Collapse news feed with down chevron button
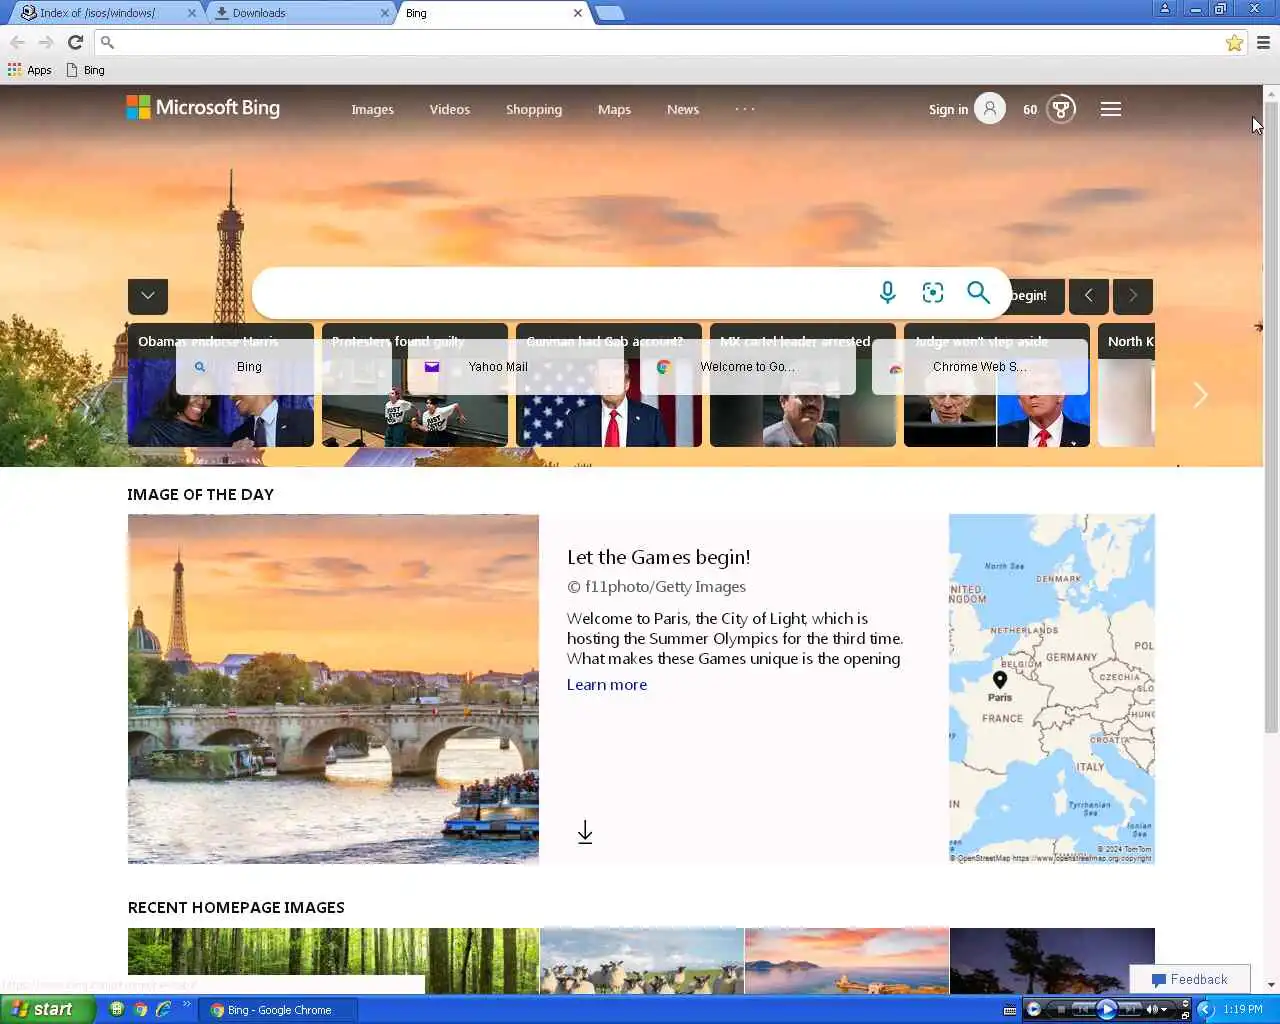The image size is (1280, 1024). point(148,296)
